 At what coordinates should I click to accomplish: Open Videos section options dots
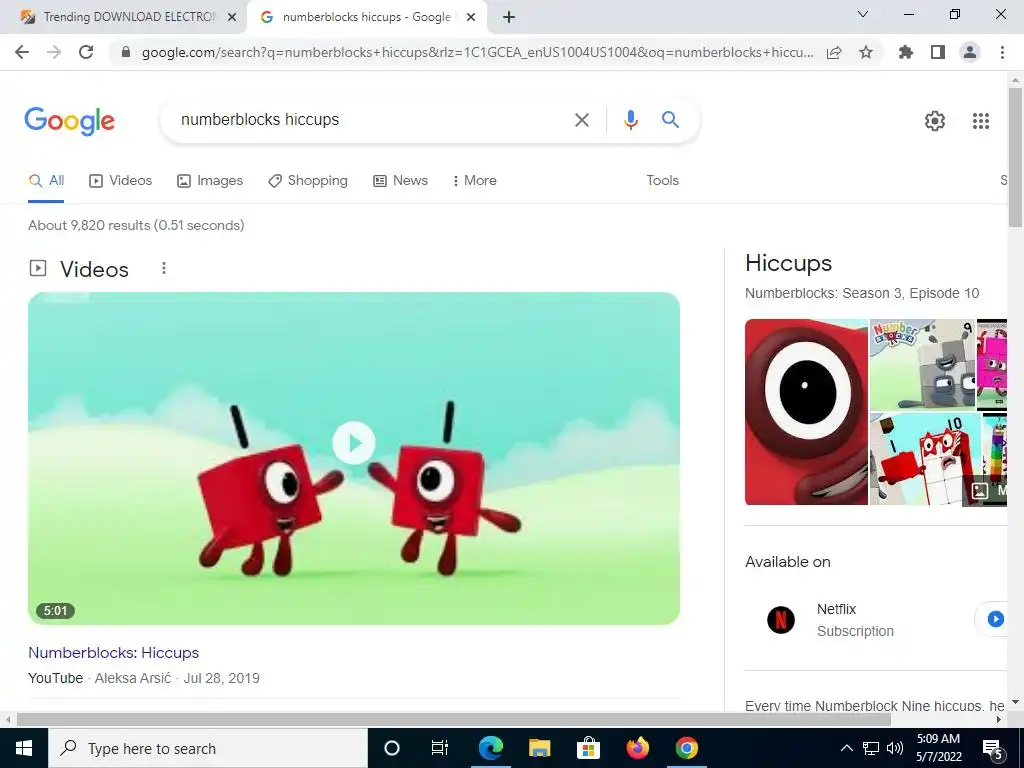click(164, 268)
